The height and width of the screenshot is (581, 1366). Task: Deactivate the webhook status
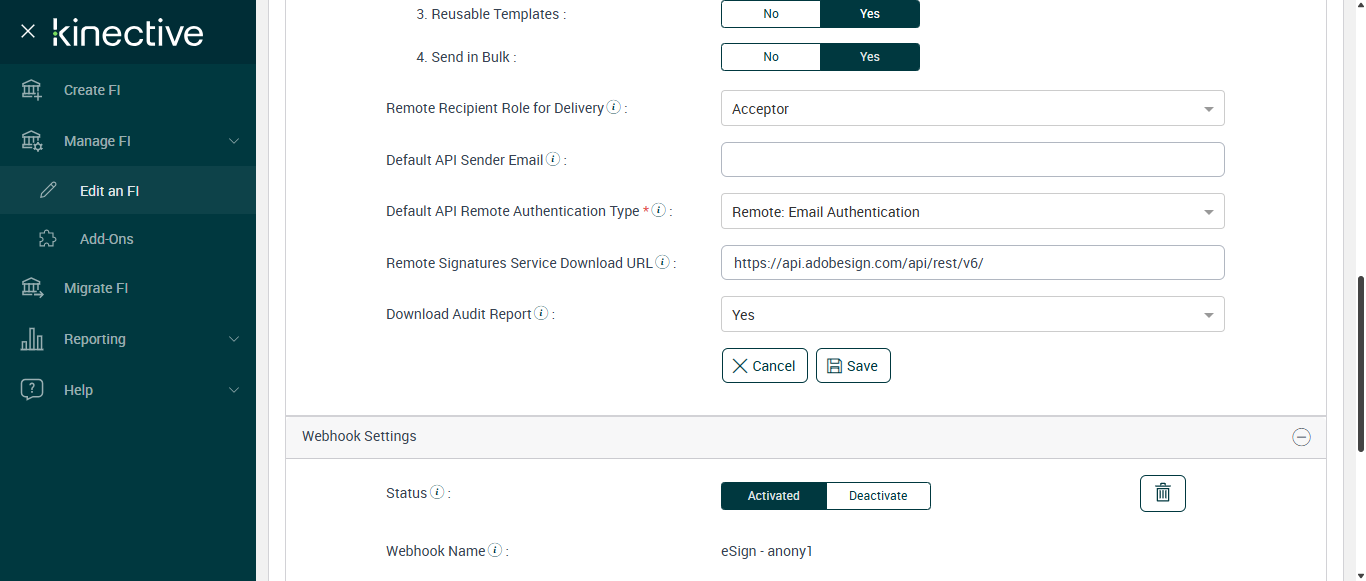(x=878, y=496)
